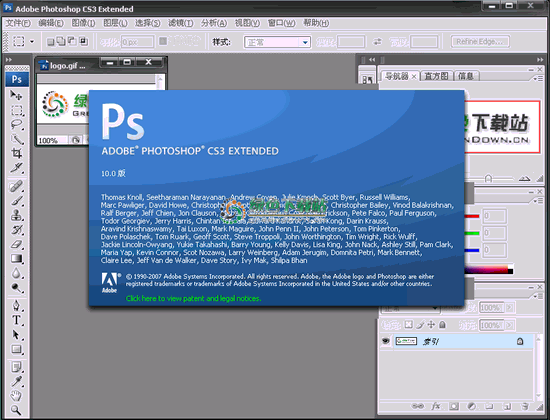Choose Subtract from selection mode
This screenshot has height=420, width=550.
point(72,41)
